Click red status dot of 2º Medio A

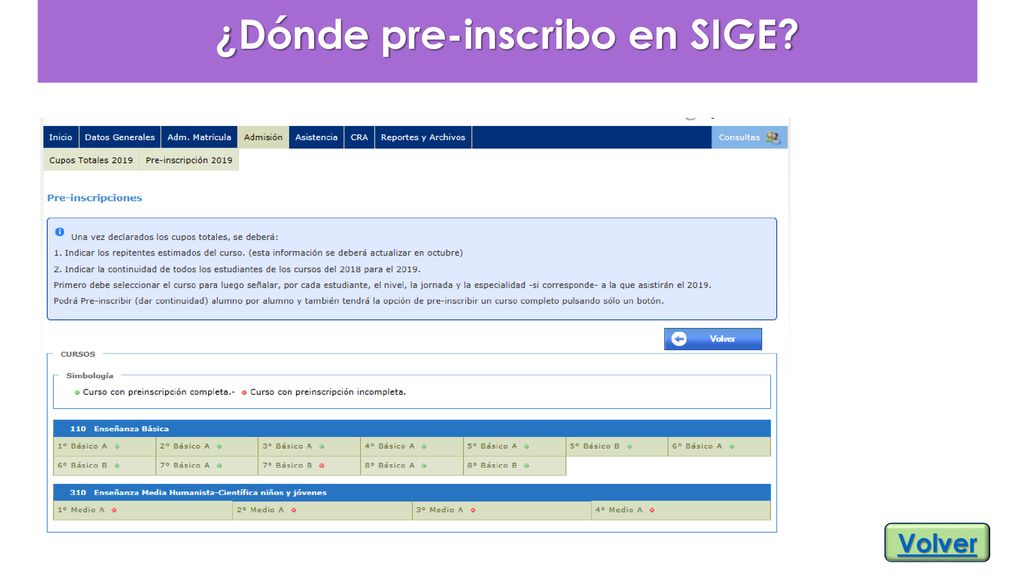coord(293,510)
